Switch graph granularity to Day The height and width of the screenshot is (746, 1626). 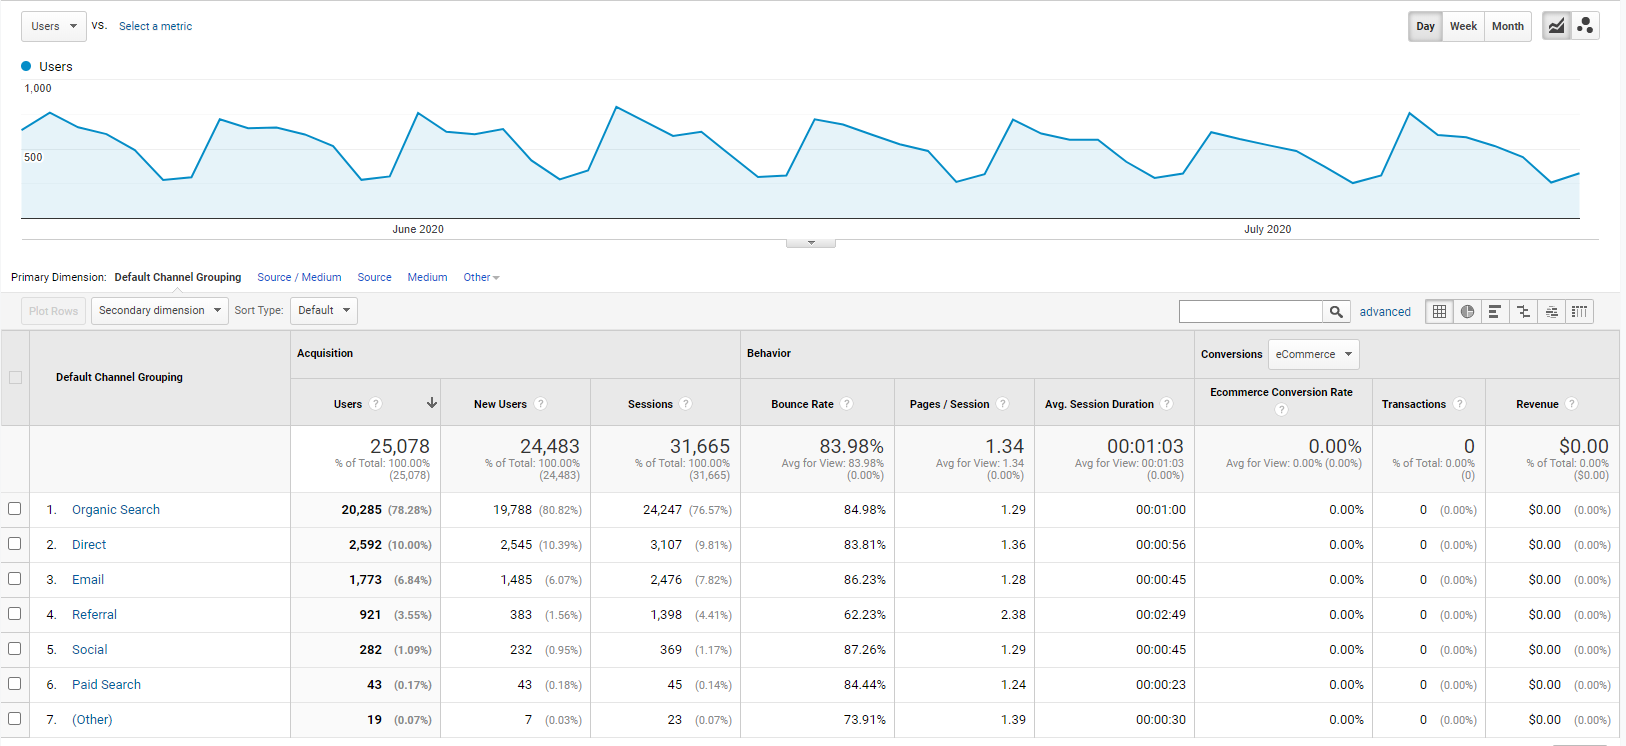click(1425, 26)
